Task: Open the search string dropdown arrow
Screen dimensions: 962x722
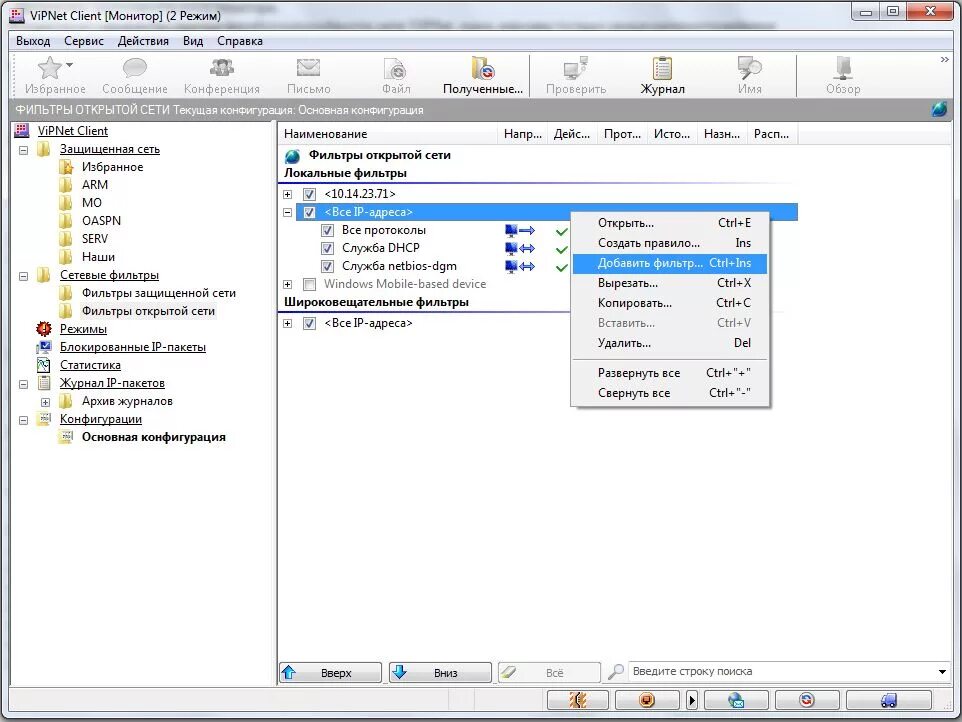Action: point(942,672)
